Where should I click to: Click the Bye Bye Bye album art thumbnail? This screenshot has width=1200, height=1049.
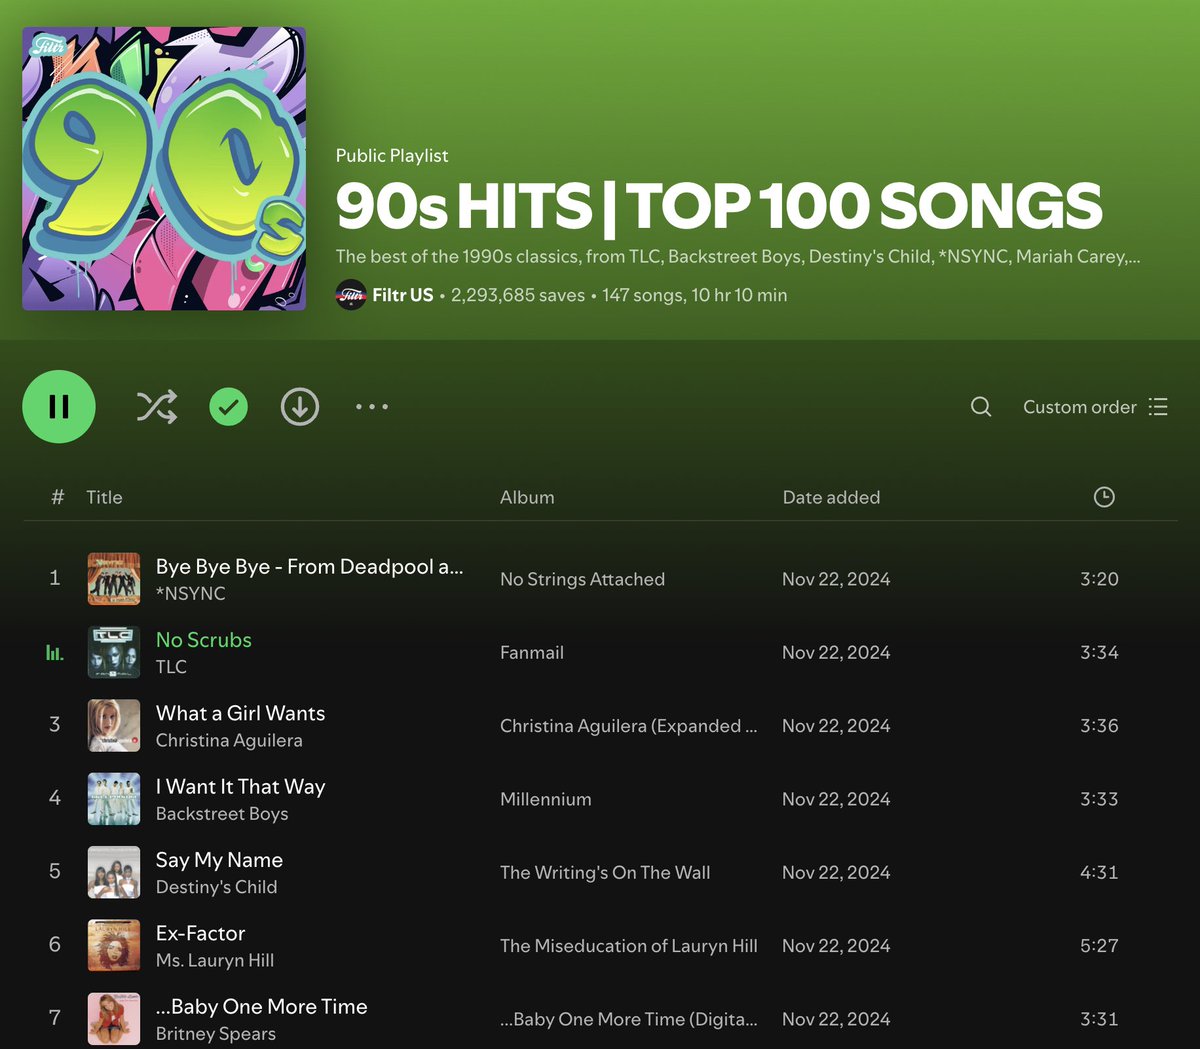point(114,579)
